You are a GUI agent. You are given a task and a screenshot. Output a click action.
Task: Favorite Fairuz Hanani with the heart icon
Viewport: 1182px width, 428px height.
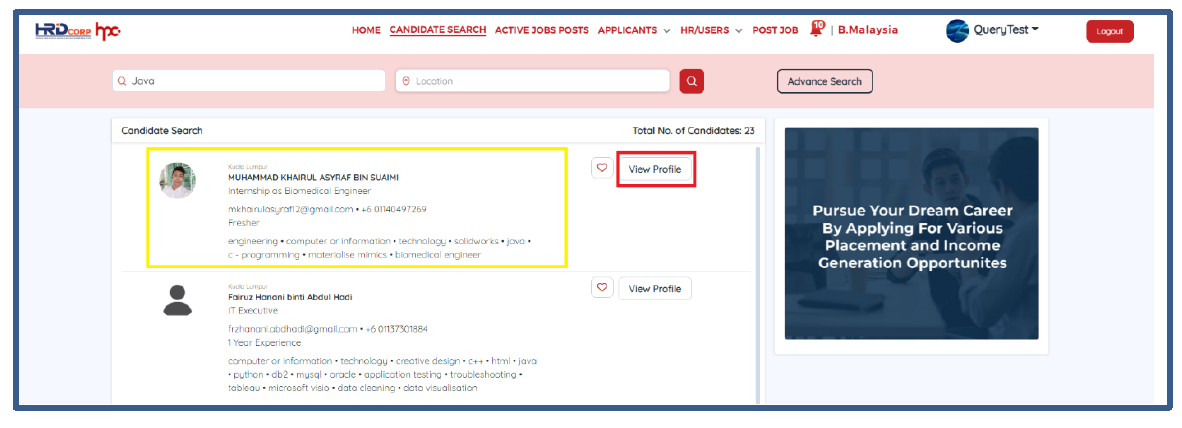[601, 287]
